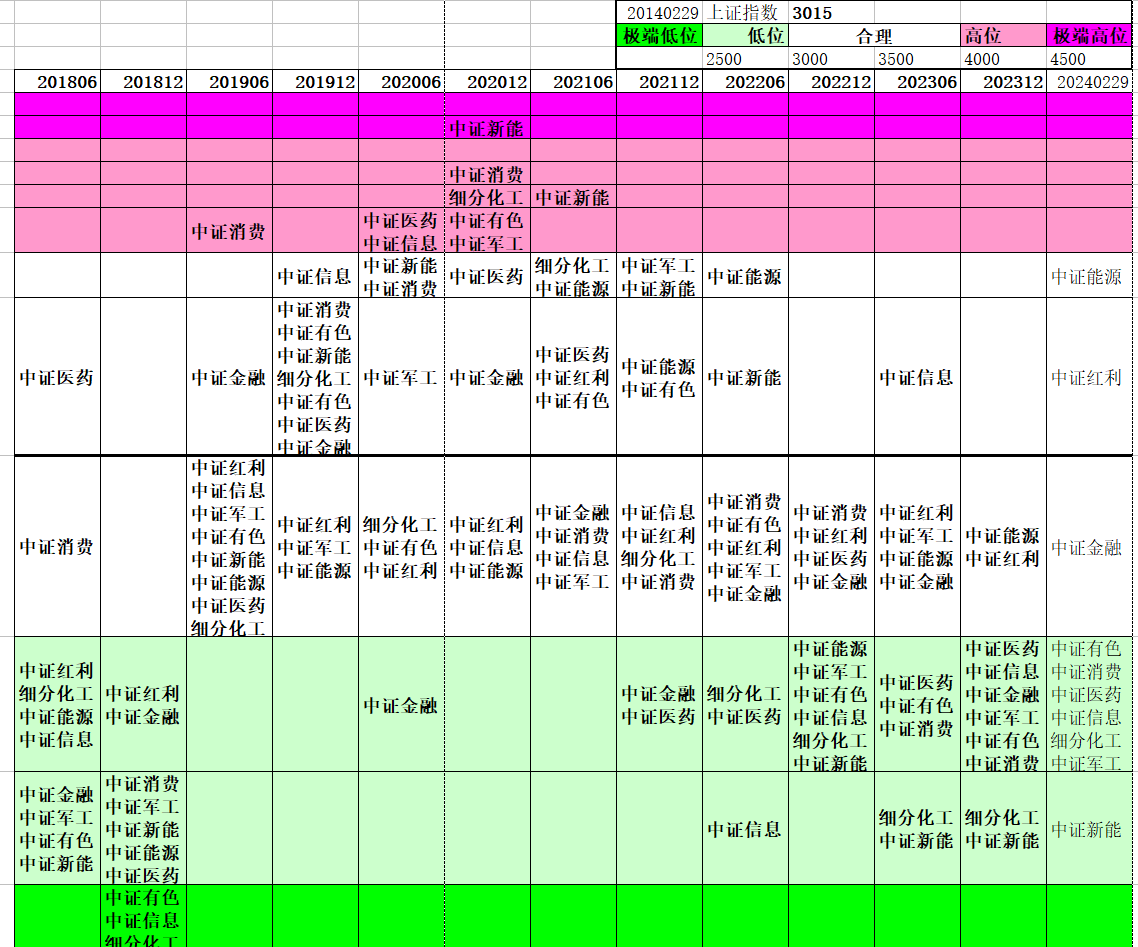Click 中证金融 in the 202012 white cell
Screen dimensions: 1138x947
(486, 377)
